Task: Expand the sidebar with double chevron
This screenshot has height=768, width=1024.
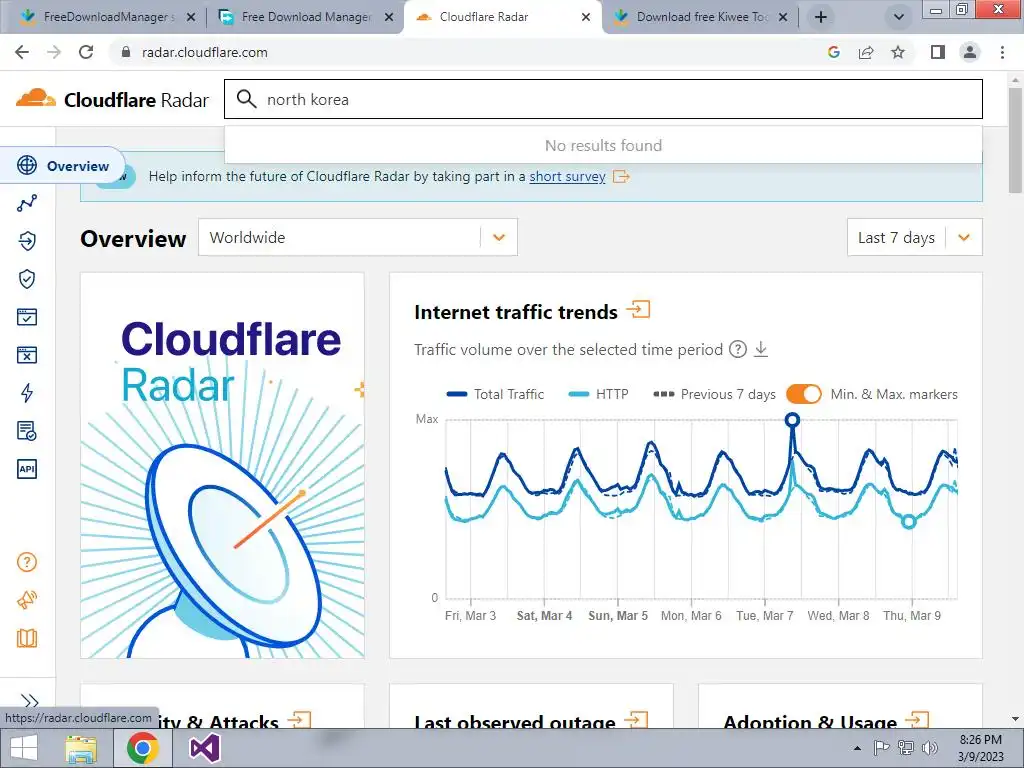Action: (29, 701)
